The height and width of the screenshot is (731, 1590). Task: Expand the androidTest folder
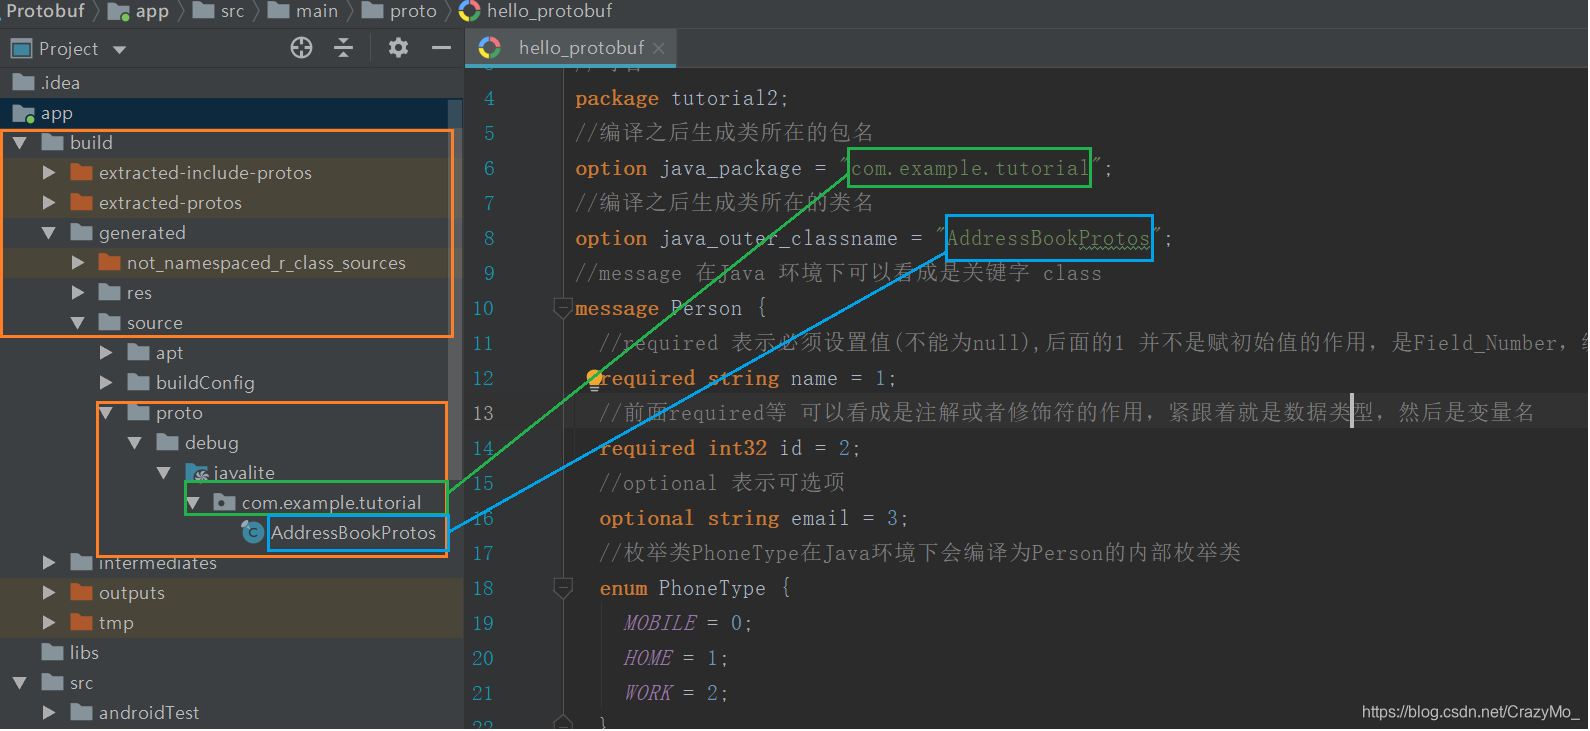[x=48, y=713]
